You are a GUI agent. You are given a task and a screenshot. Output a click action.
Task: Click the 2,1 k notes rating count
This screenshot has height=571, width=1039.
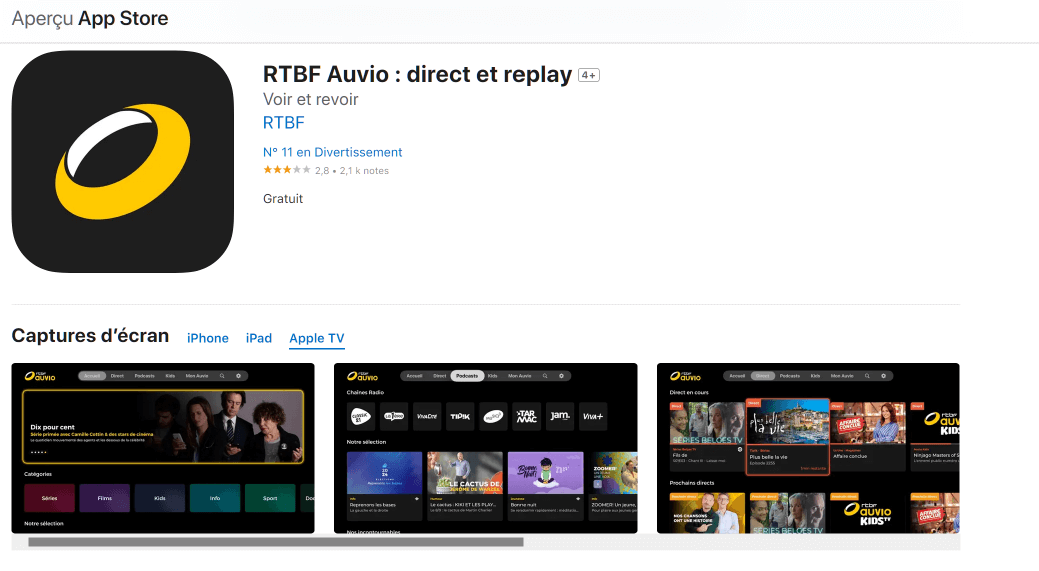pos(364,171)
